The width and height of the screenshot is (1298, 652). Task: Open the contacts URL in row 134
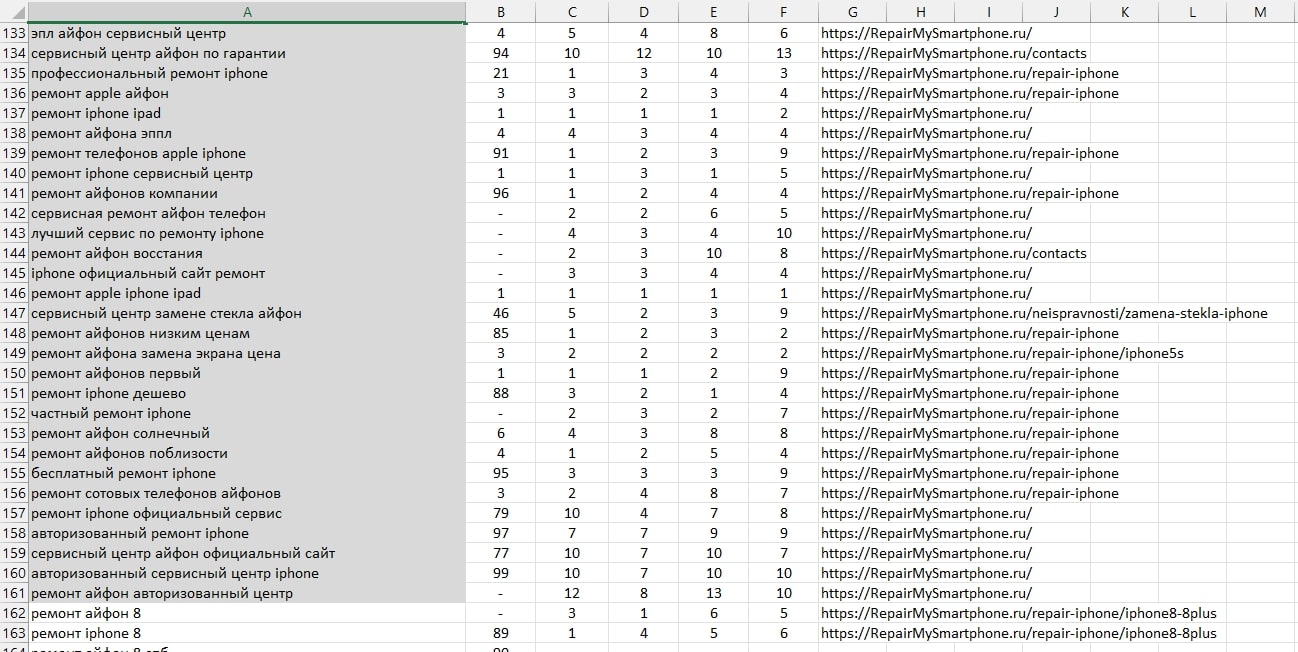tap(954, 53)
